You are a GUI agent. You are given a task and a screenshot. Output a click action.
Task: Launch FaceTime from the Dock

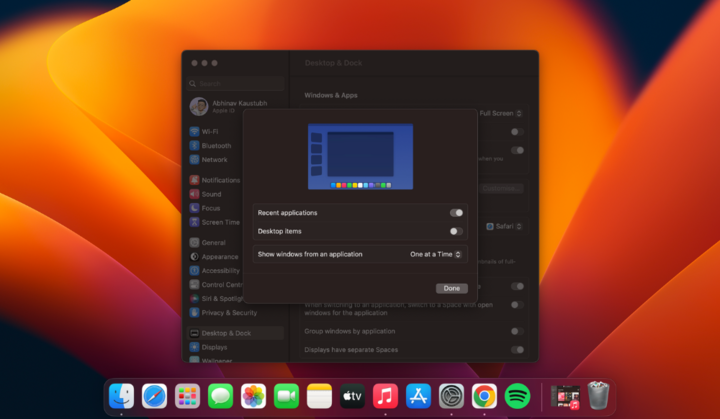point(287,396)
